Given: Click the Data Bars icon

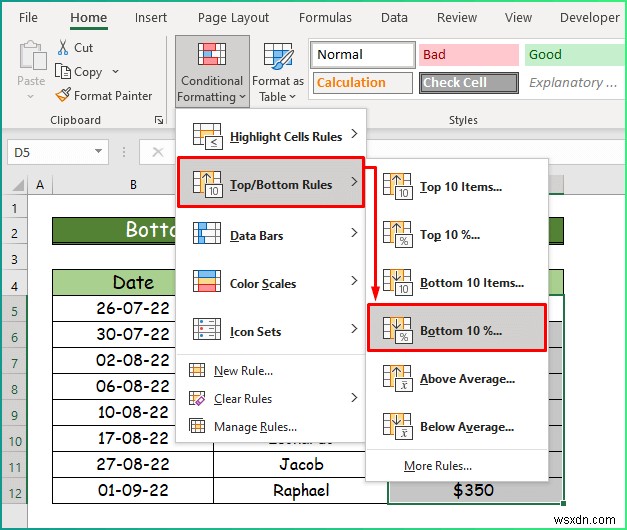Looking at the screenshot, I should click(x=207, y=233).
